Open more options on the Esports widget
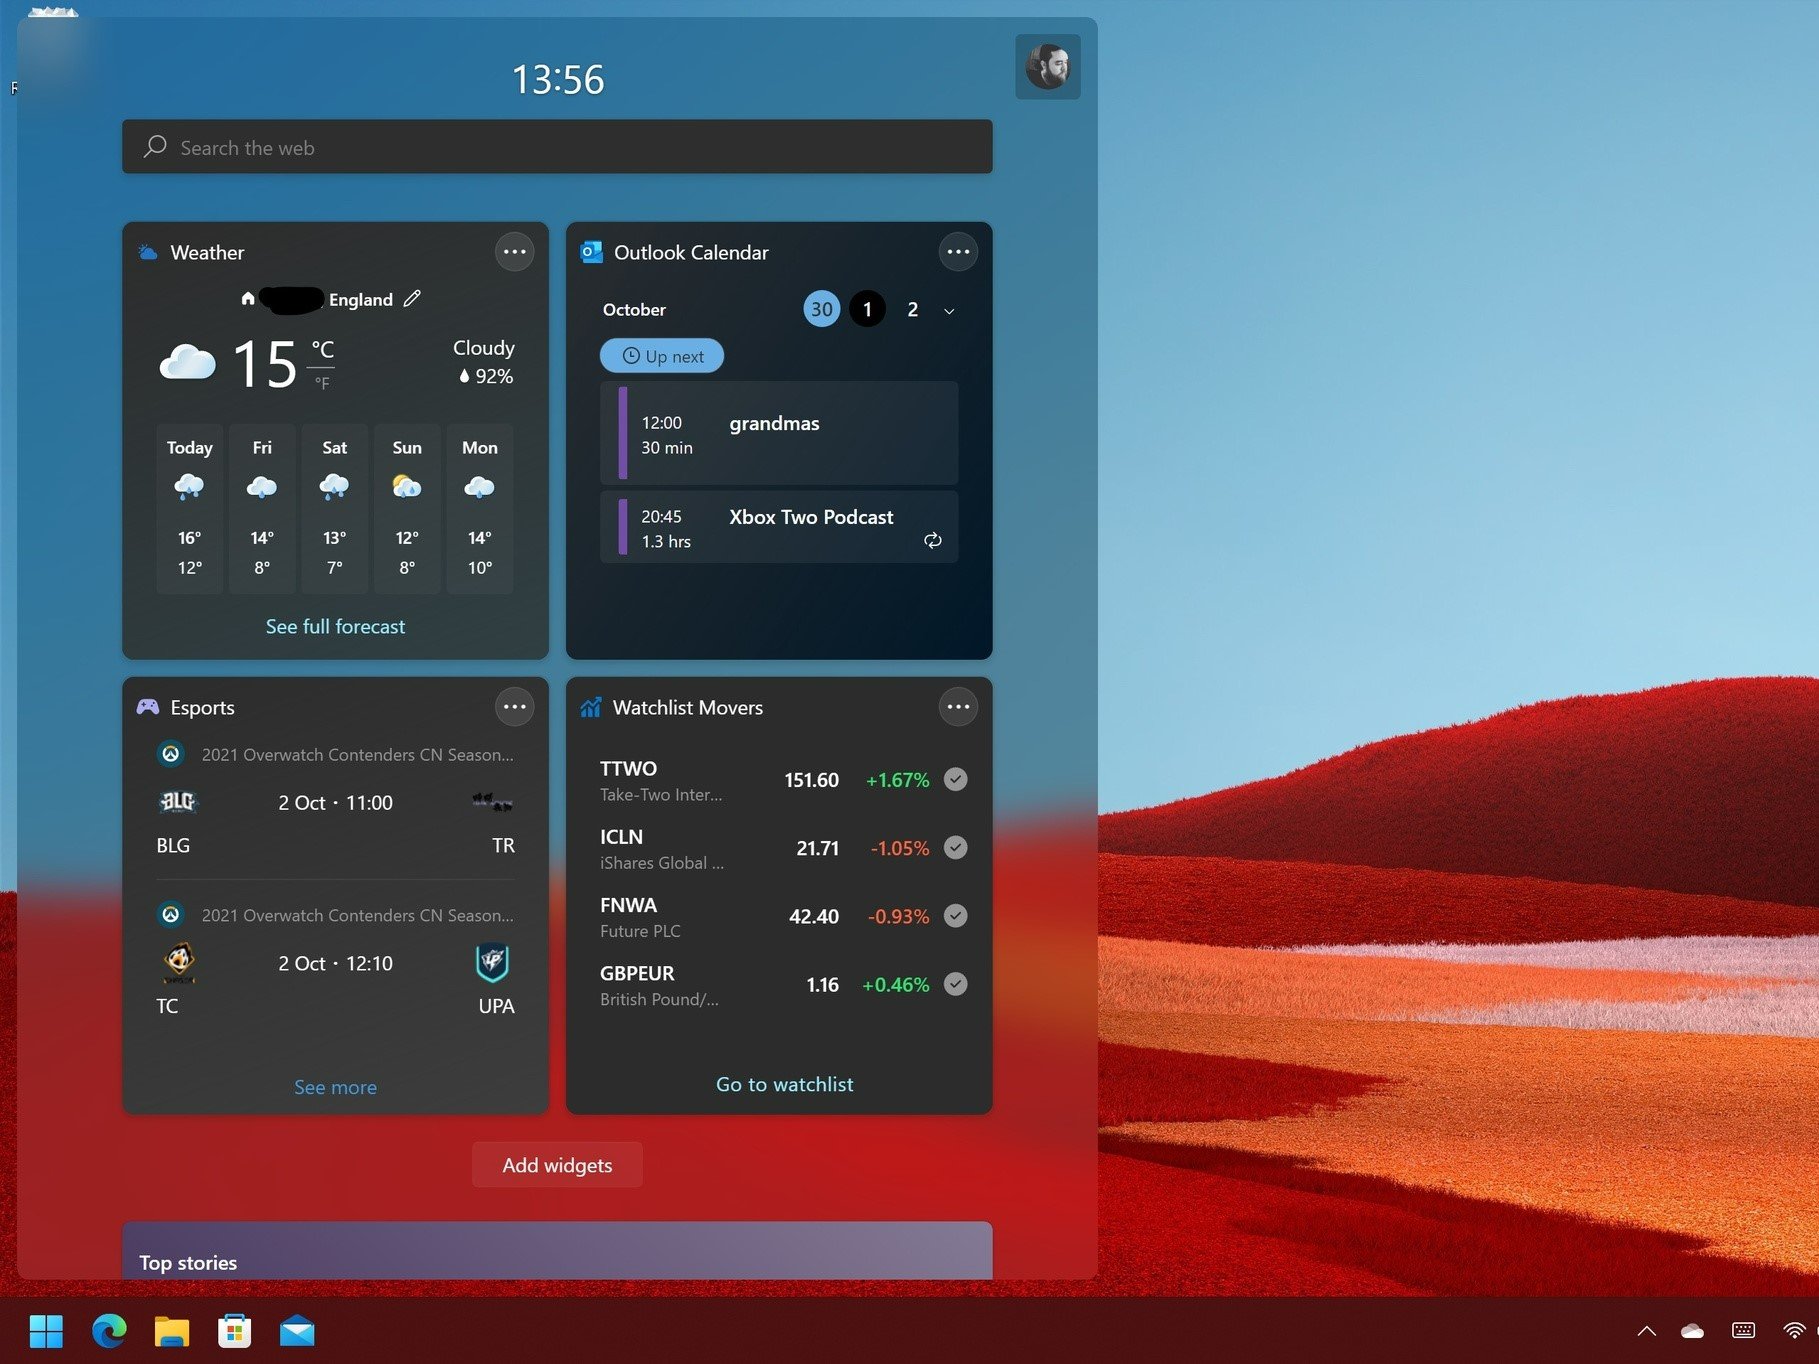Viewport: 1819px width, 1364px height. 514,707
